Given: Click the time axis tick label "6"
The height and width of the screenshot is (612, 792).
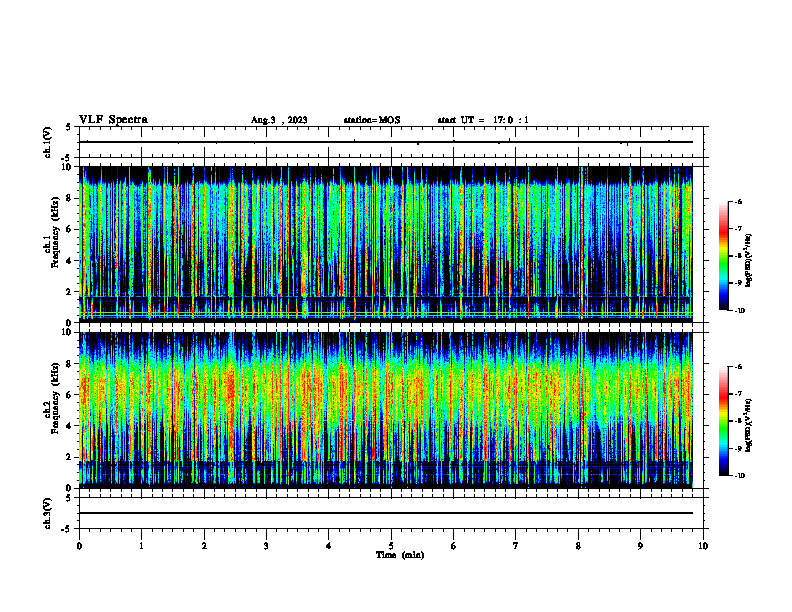Looking at the screenshot, I should click(x=454, y=546).
